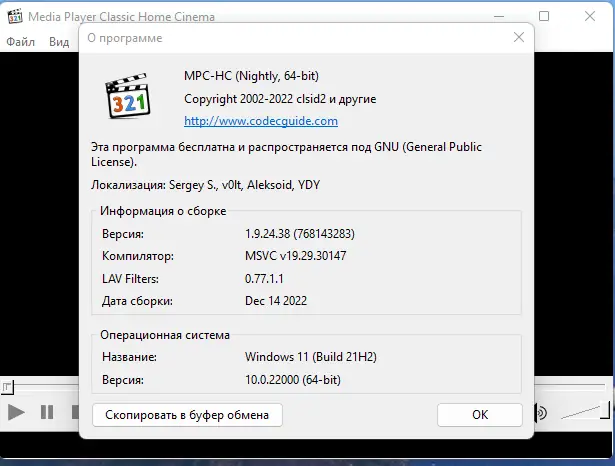The image size is (615, 466).
Task: Pause playback with the Pause button
Action: click(47, 412)
